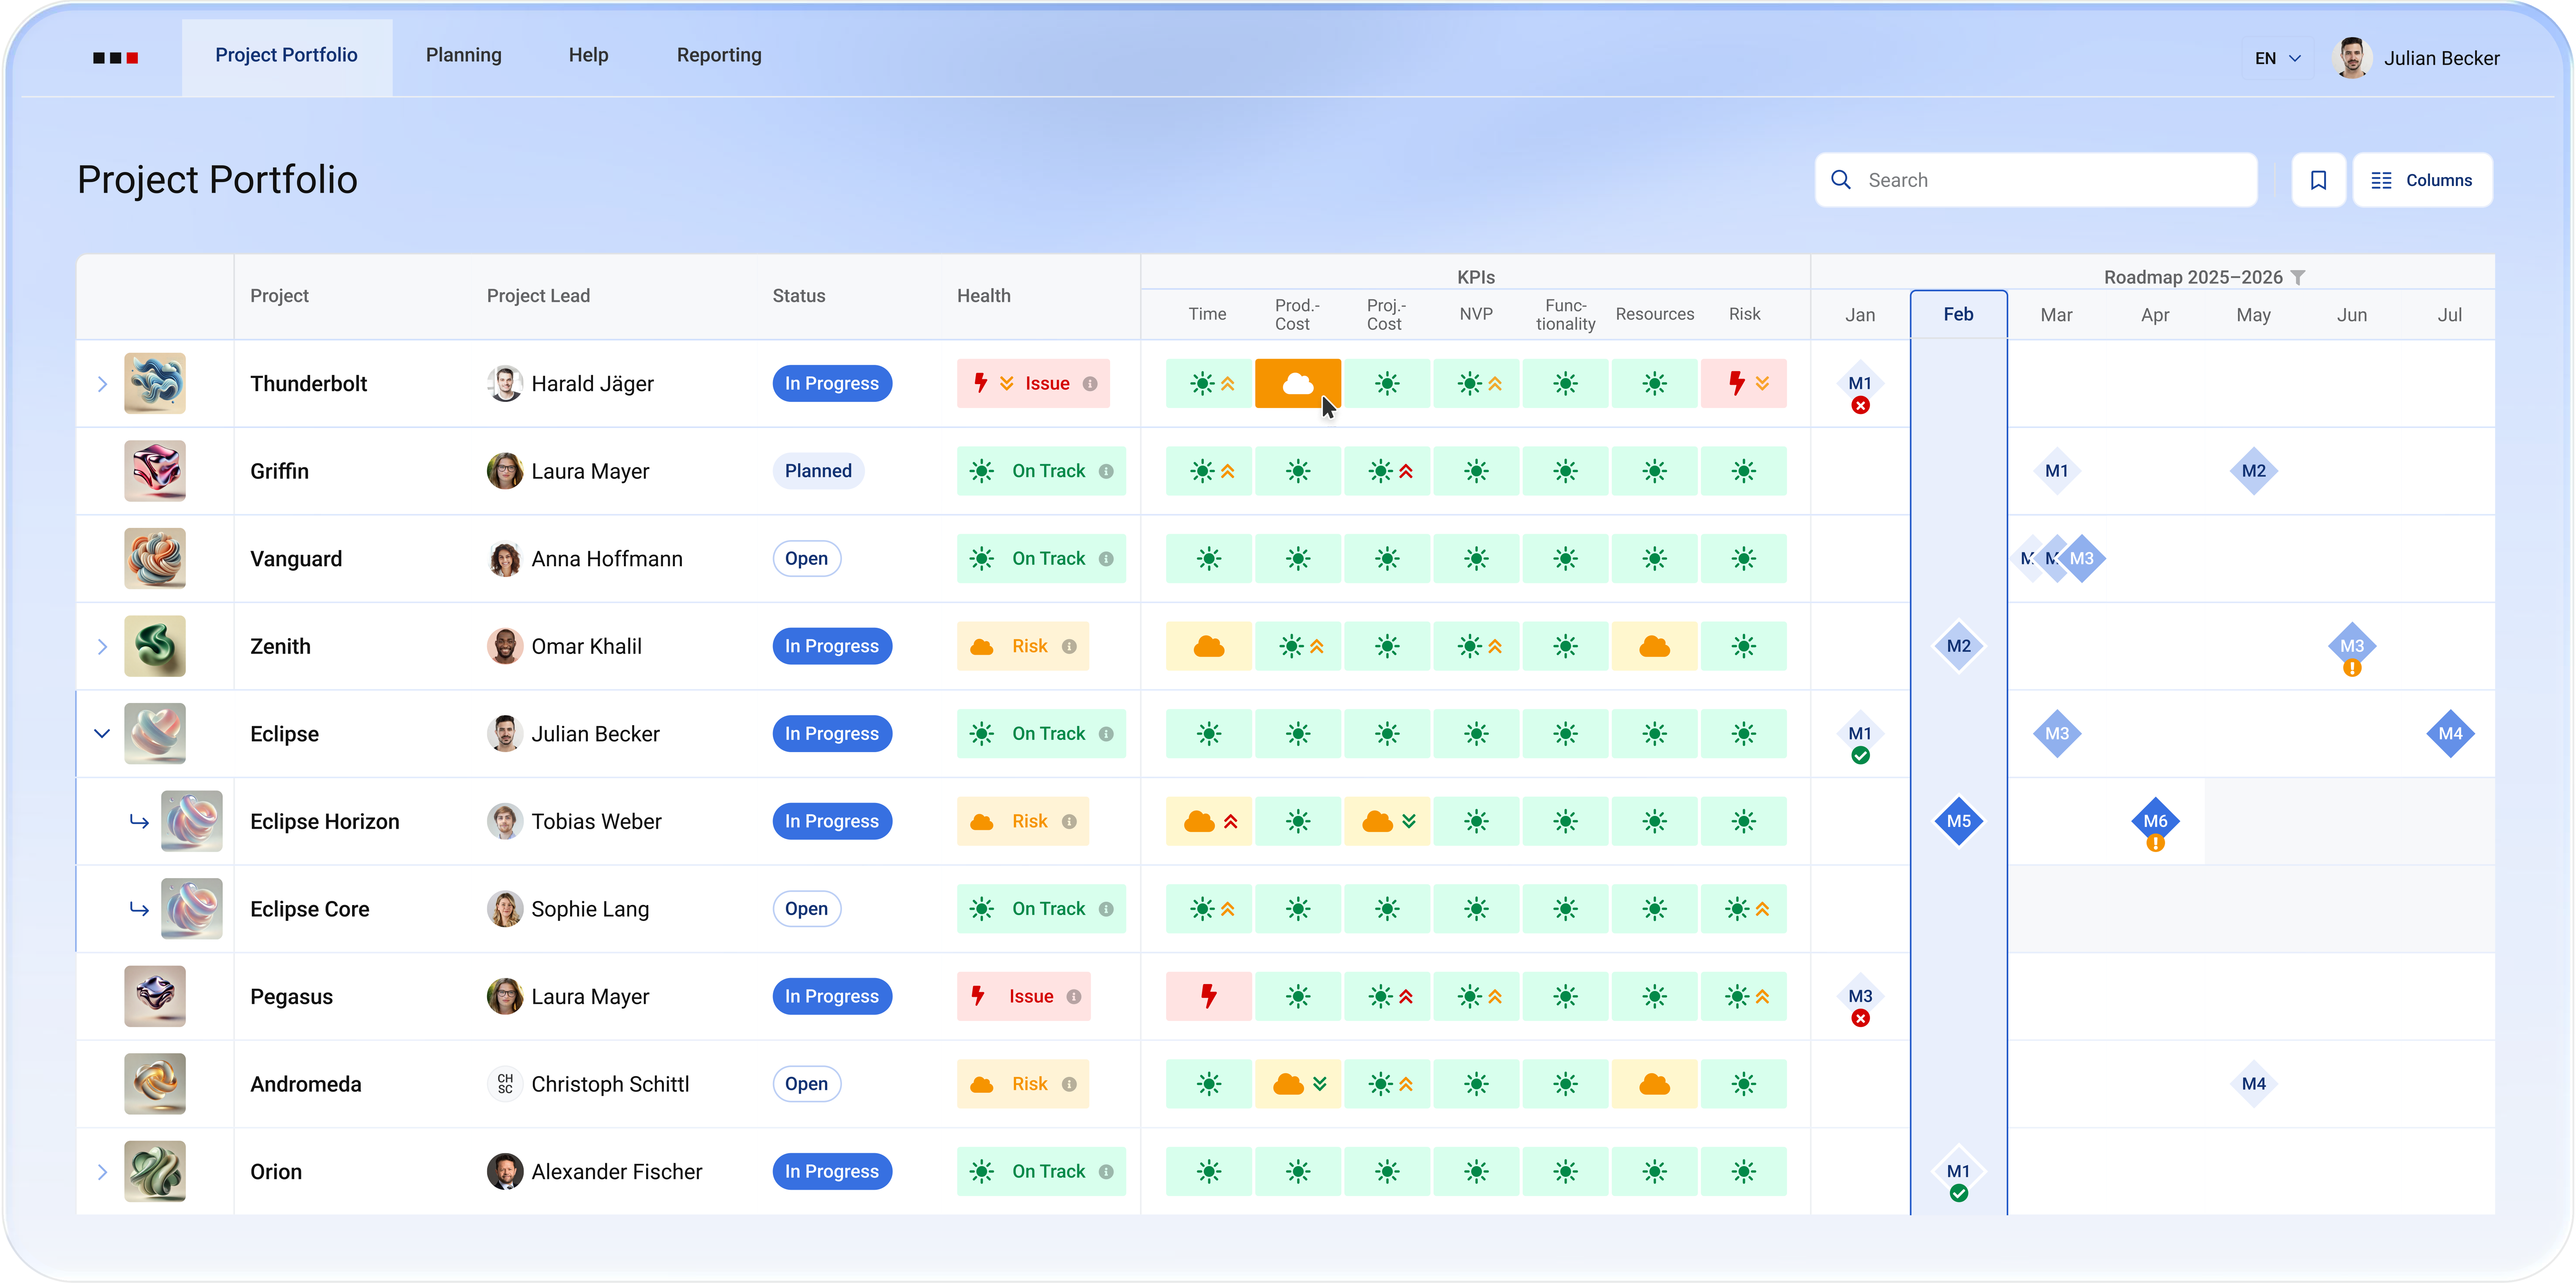Click the bookmark saved-views icon next to Columns
This screenshot has height=1285, width=2576.
click(x=2319, y=180)
